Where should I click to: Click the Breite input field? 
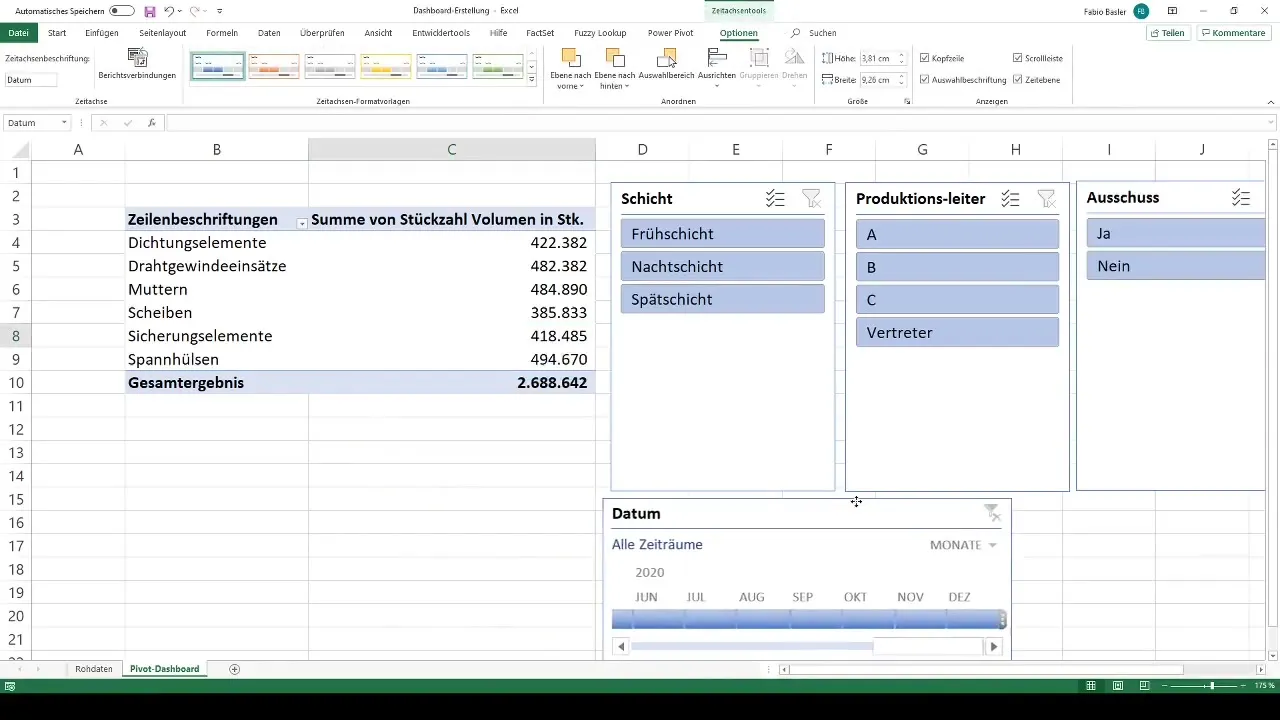pos(877,79)
